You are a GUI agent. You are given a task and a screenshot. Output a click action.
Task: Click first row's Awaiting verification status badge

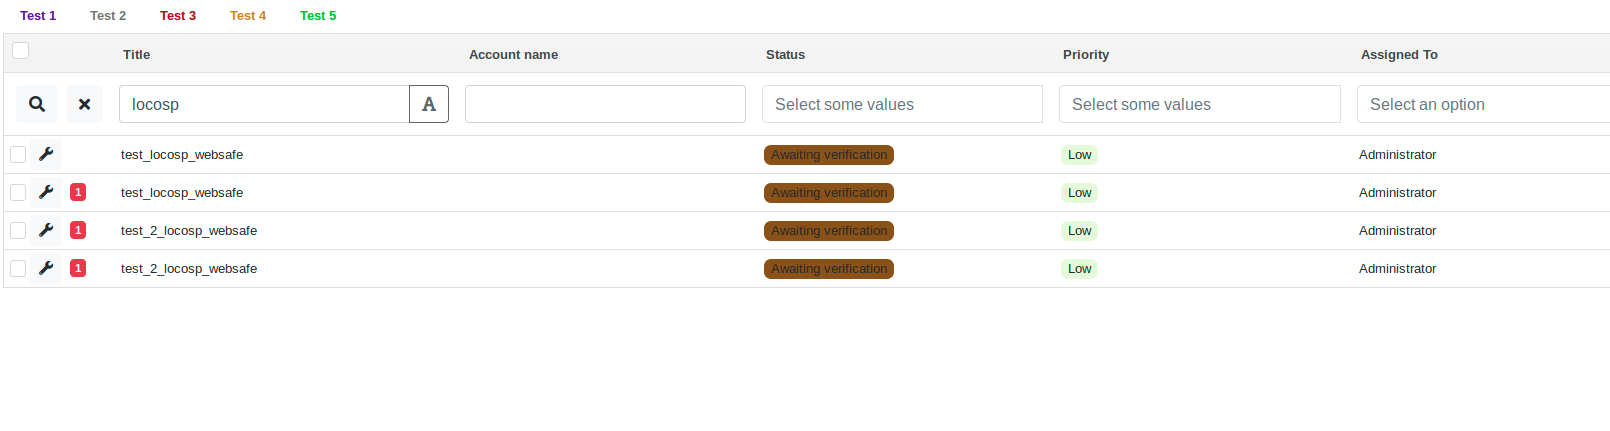coord(829,155)
